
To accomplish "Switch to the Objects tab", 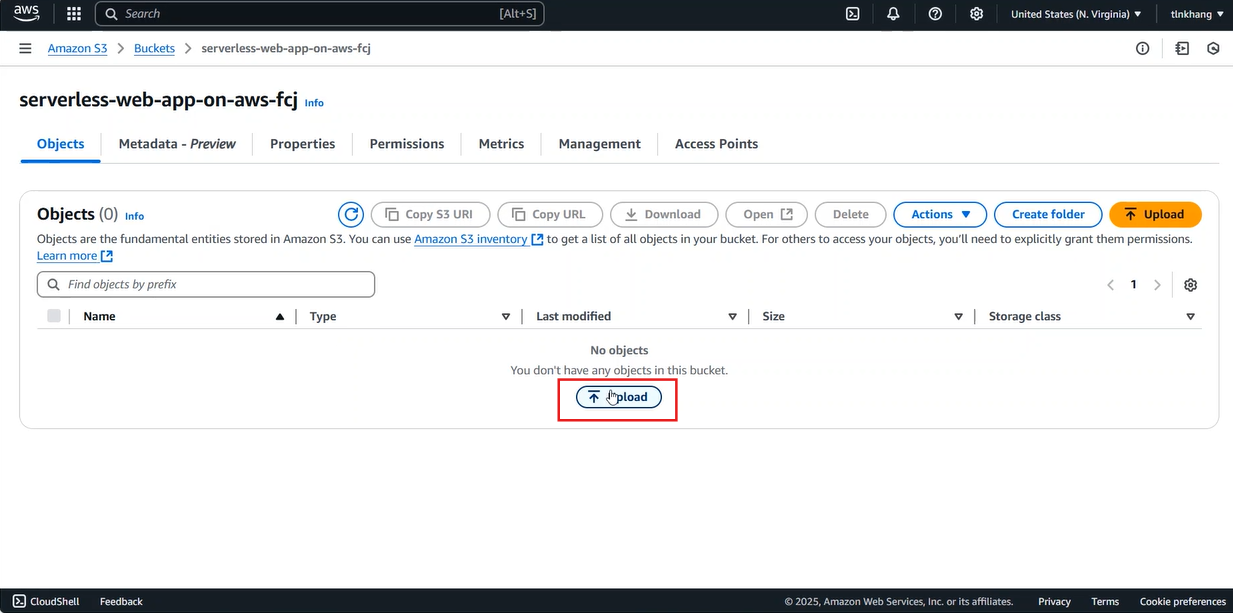I will pos(61,144).
